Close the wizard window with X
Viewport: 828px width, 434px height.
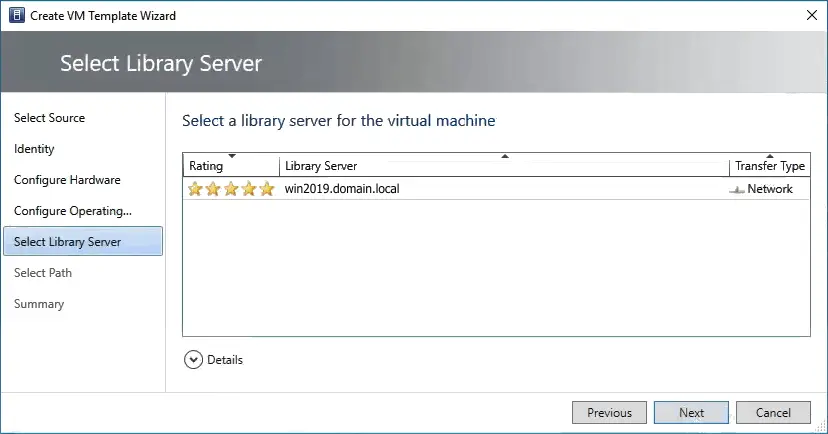click(x=812, y=15)
